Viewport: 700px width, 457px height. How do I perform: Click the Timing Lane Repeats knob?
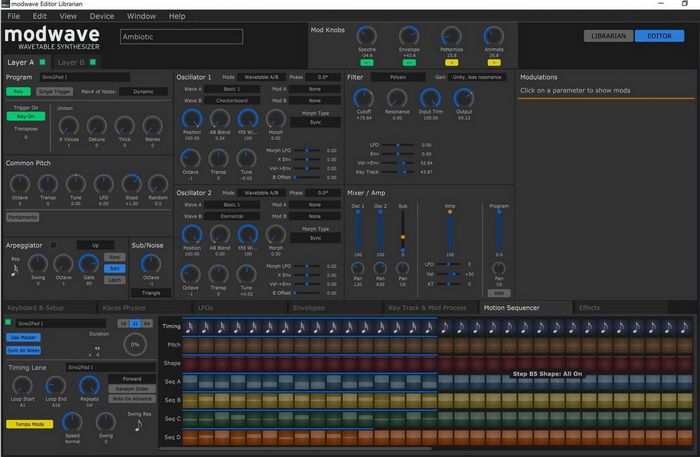click(x=89, y=386)
